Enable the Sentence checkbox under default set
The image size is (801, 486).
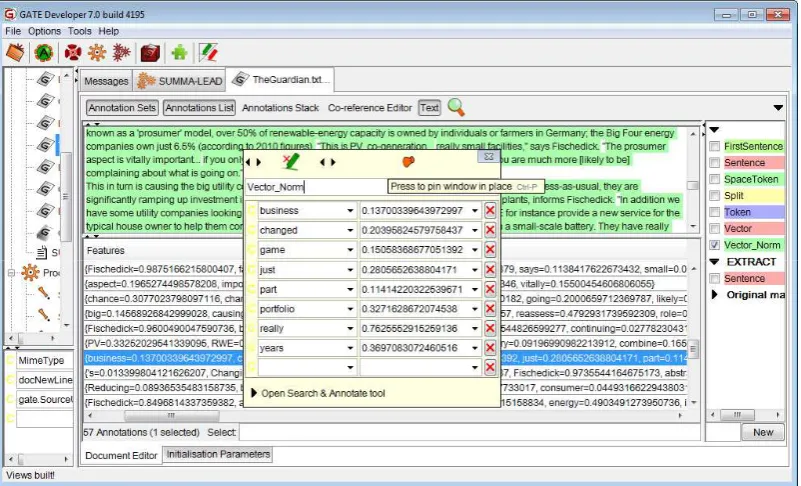tap(715, 163)
